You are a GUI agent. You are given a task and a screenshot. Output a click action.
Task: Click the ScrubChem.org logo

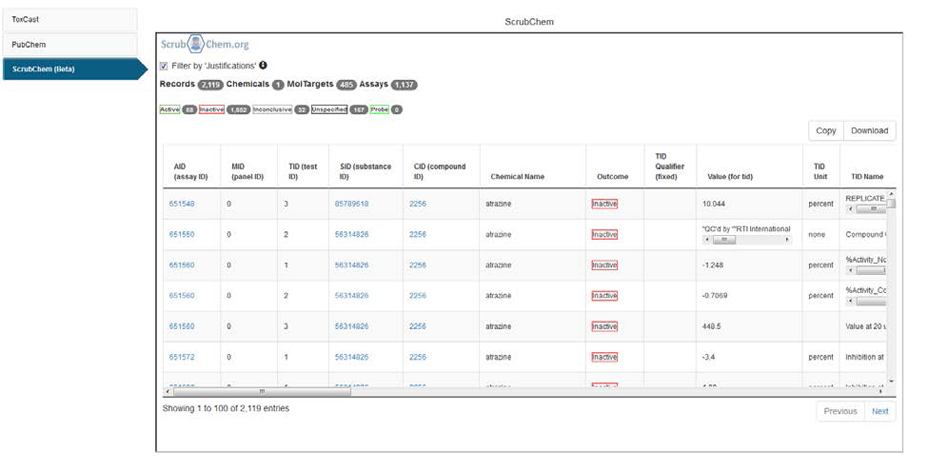pyautogui.click(x=205, y=44)
